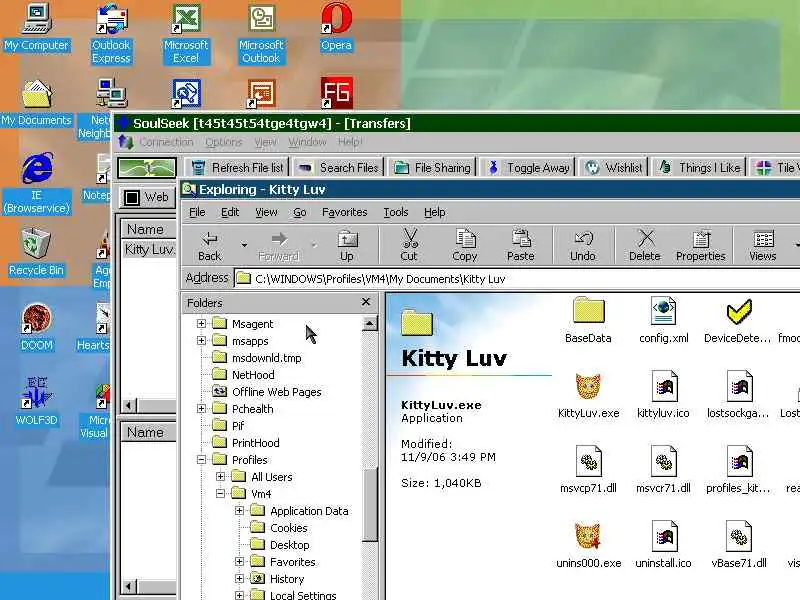
Task: Select the vBase71.dll file
Action: pos(739,545)
